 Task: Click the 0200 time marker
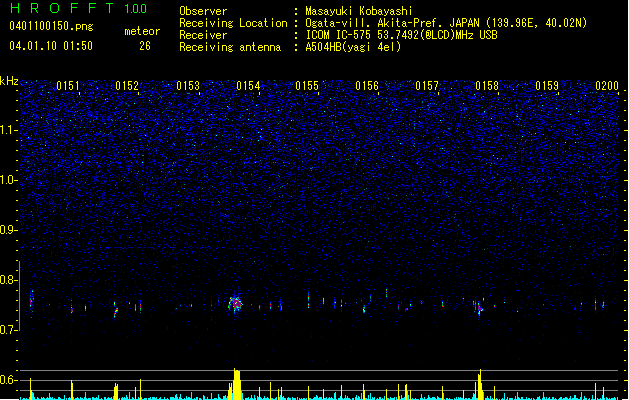tap(607, 86)
